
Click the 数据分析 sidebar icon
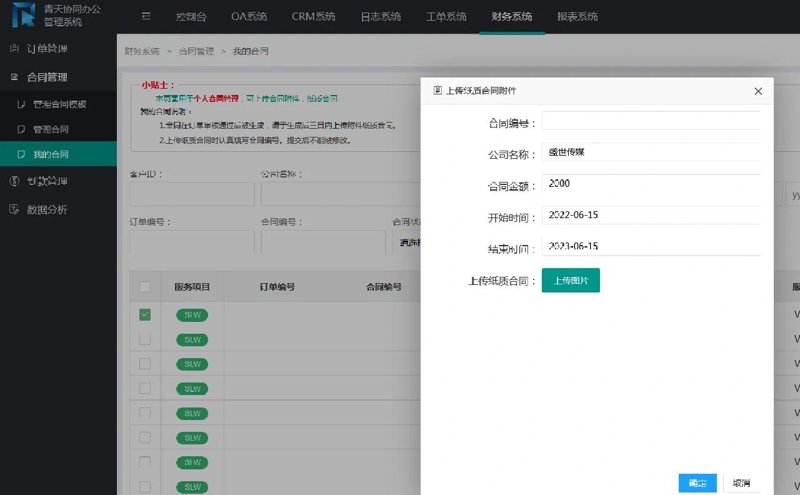tap(14, 209)
